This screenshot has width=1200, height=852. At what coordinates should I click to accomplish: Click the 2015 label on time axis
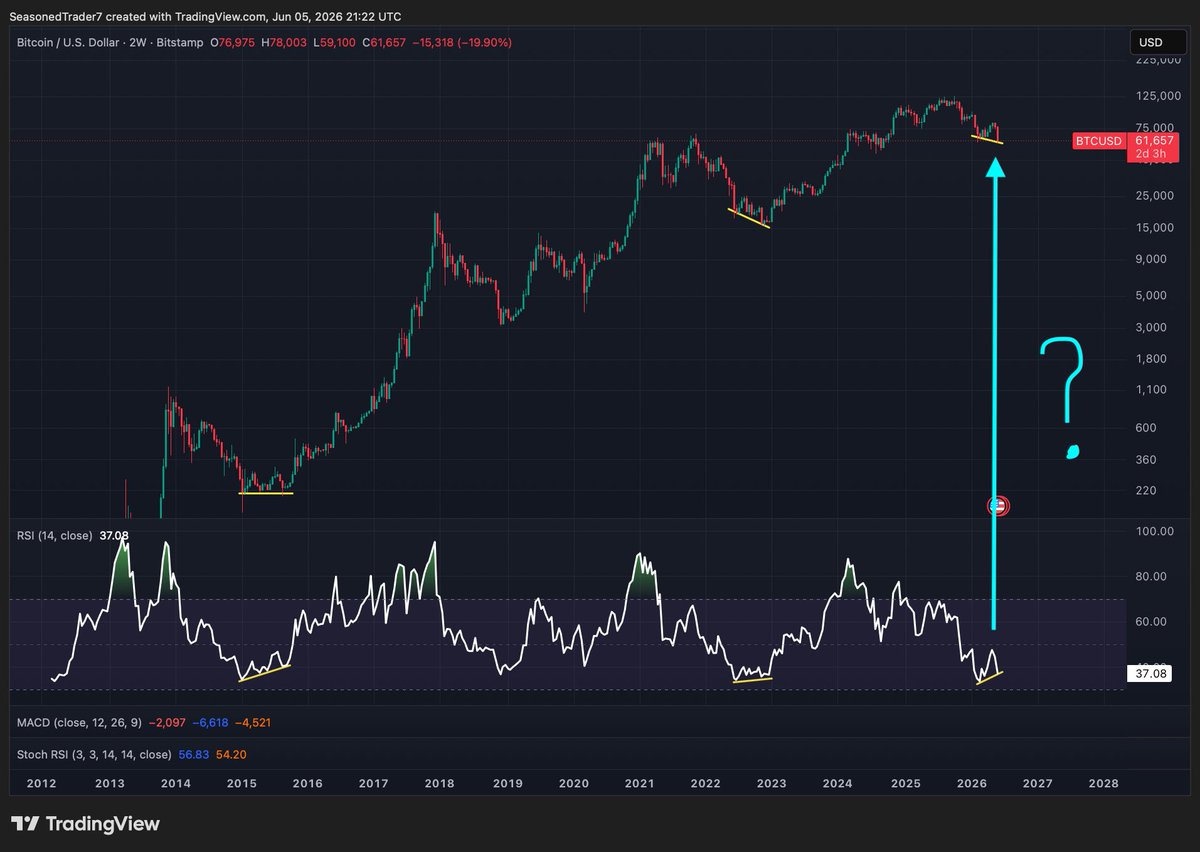coord(242,784)
